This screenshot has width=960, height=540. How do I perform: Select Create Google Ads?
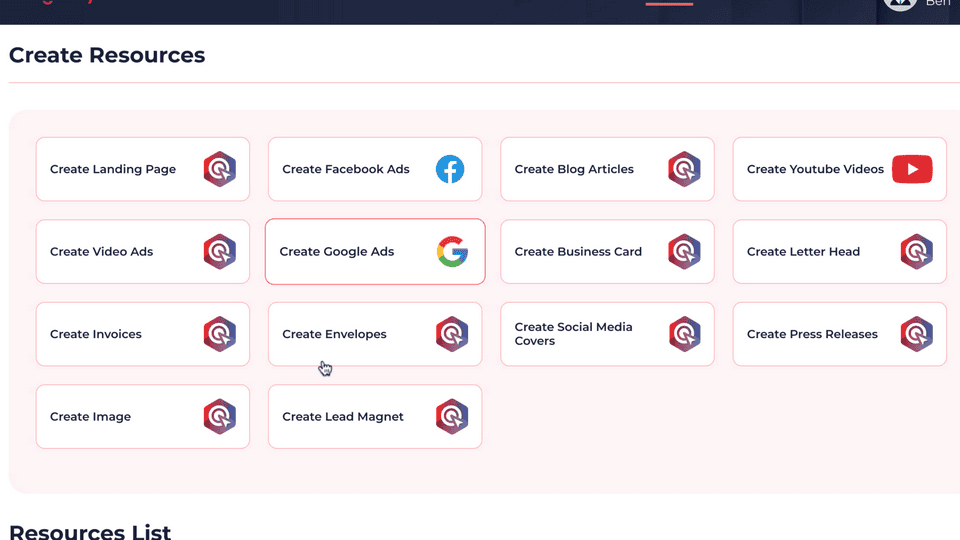click(375, 252)
